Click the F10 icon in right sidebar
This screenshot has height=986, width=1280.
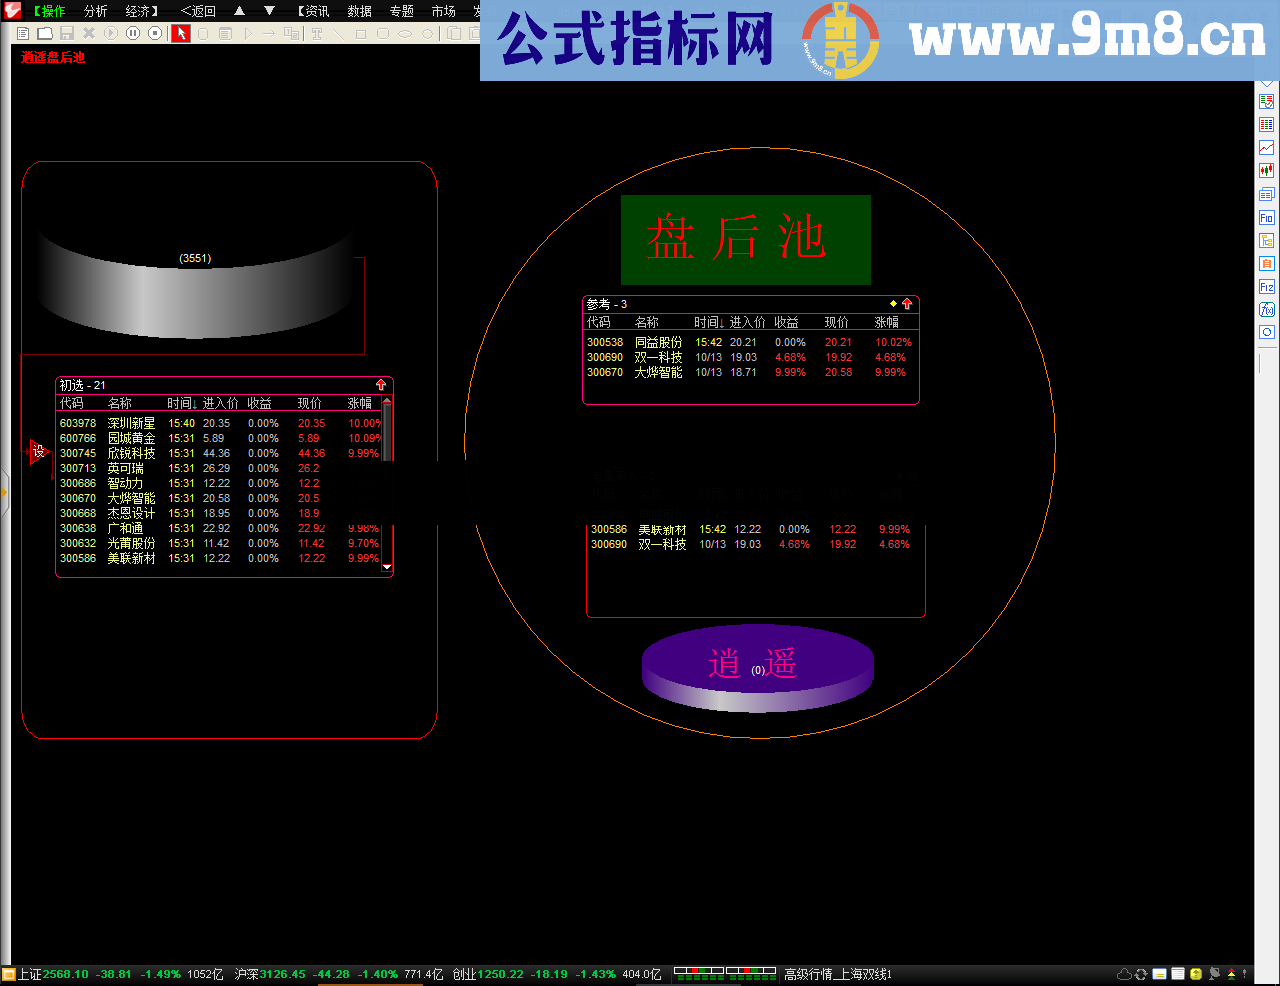[x=1266, y=218]
